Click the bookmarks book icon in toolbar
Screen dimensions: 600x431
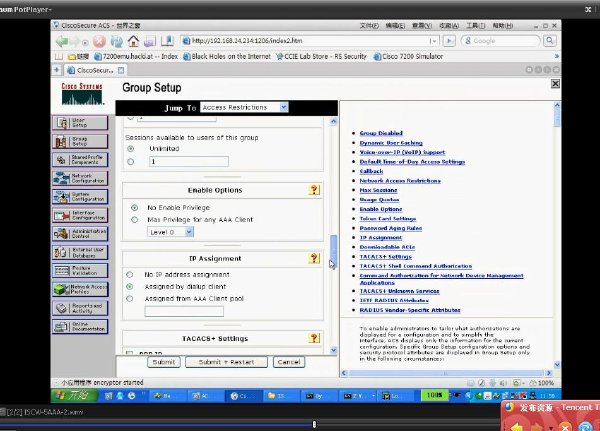pyautogui.click(x=167, y=41)
